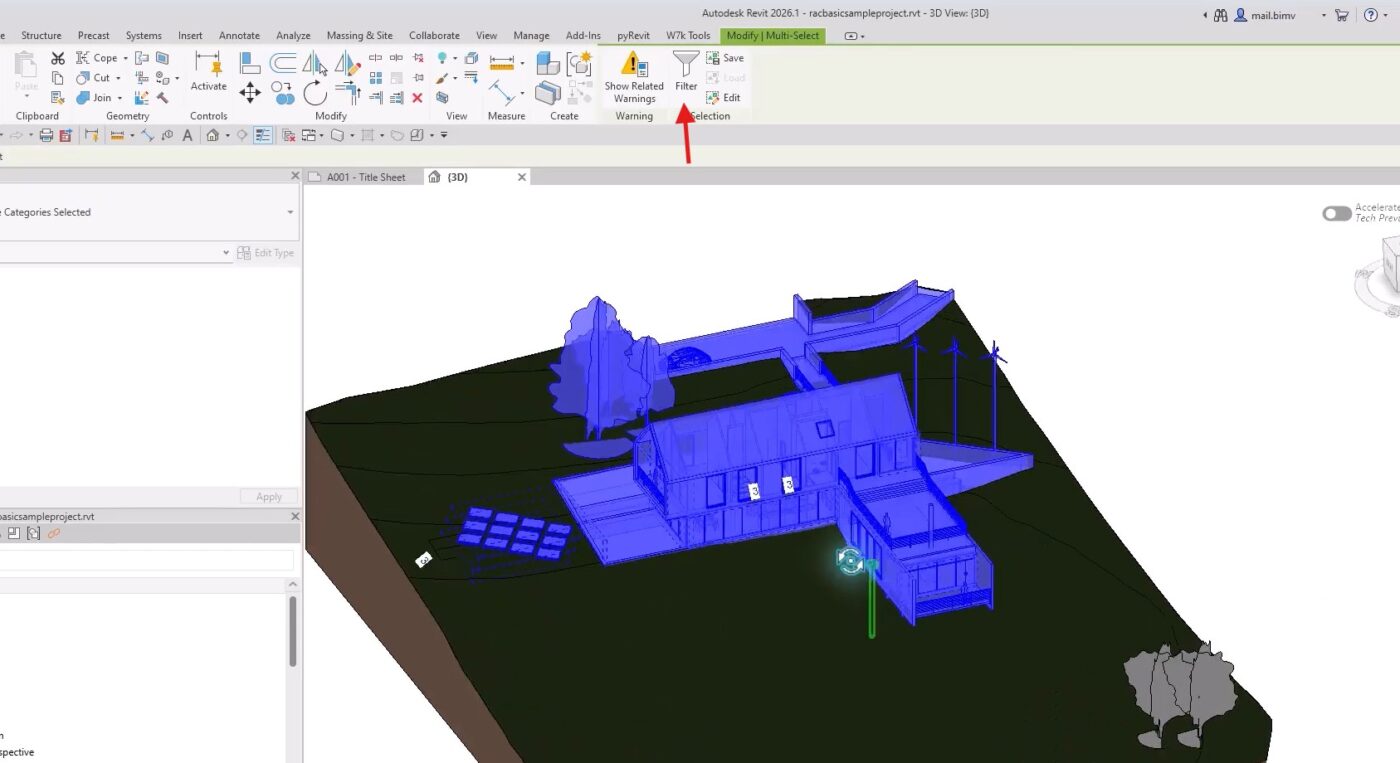The height and width of the screenshot is (763, 1400).
Task: Toggle the Accelerated Graphics Tech Preview switch
Action: pyautogui.click(x=1336, y=213)
